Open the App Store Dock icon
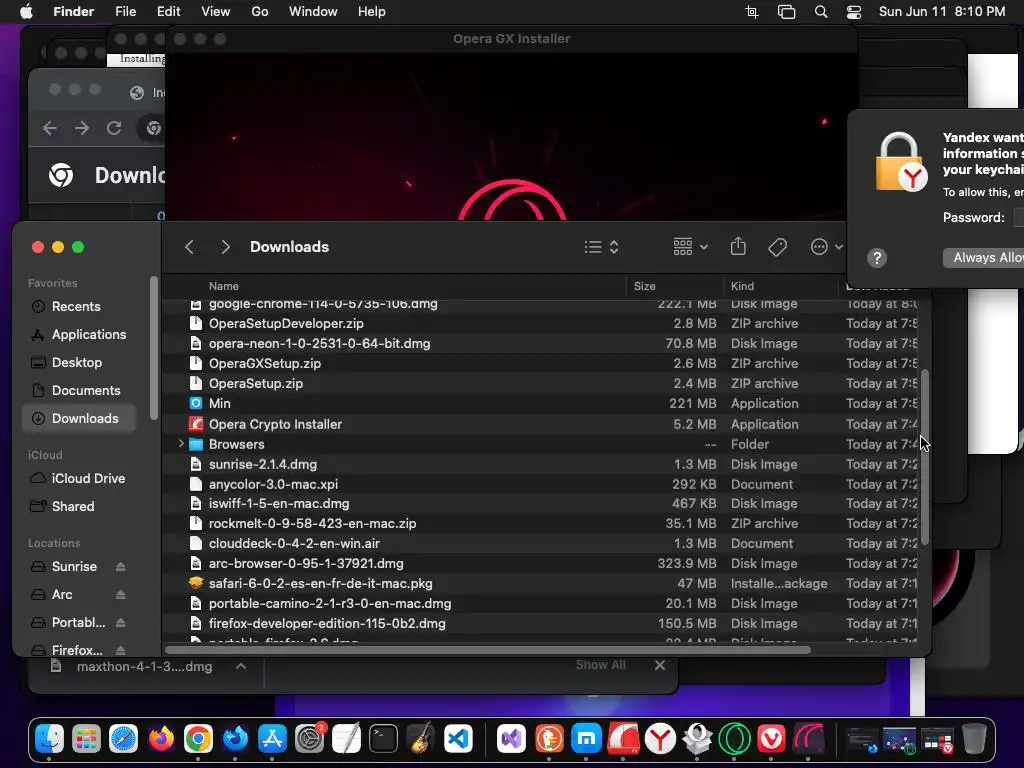1024x768 pixels. coord(272,739)
